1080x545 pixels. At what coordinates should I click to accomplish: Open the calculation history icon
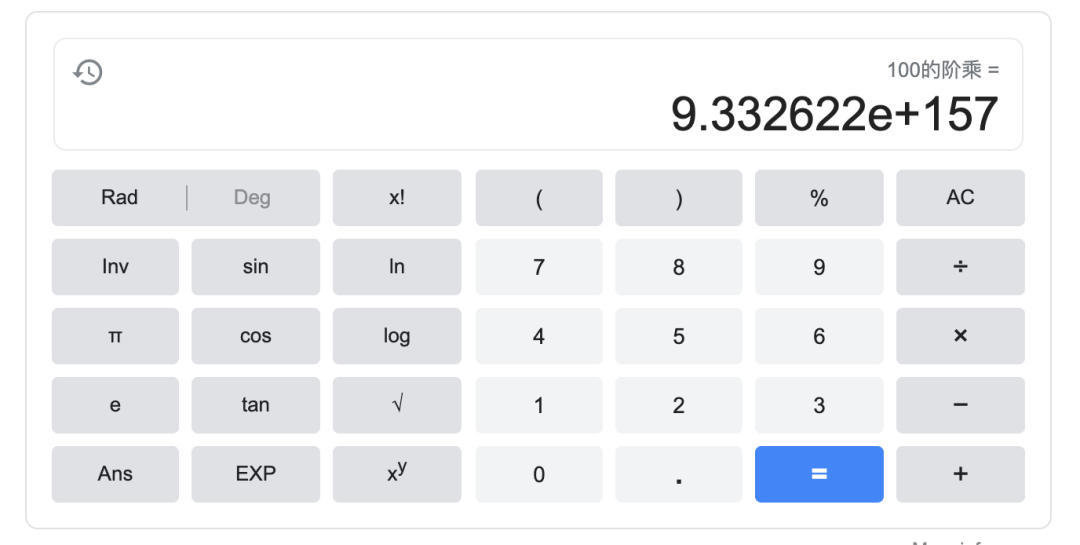pos(89,72)
